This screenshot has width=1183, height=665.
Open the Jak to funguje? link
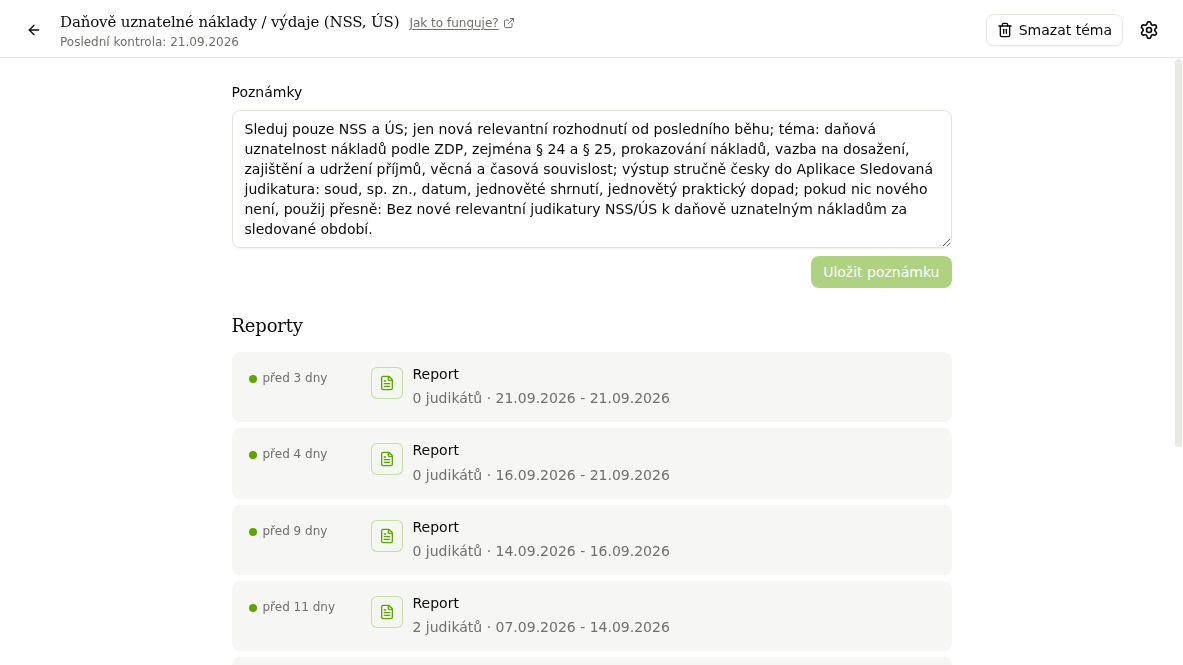[x=453, y=23]
